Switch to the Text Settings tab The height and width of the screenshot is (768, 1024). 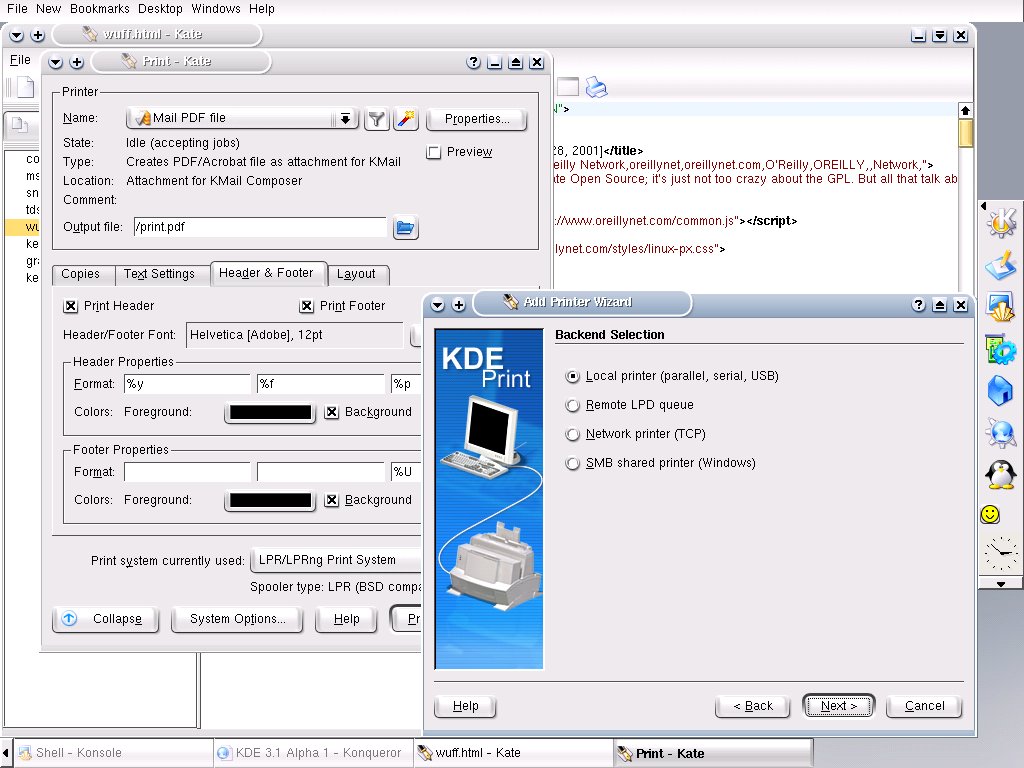pyautogui.click(x=159, y=274)
